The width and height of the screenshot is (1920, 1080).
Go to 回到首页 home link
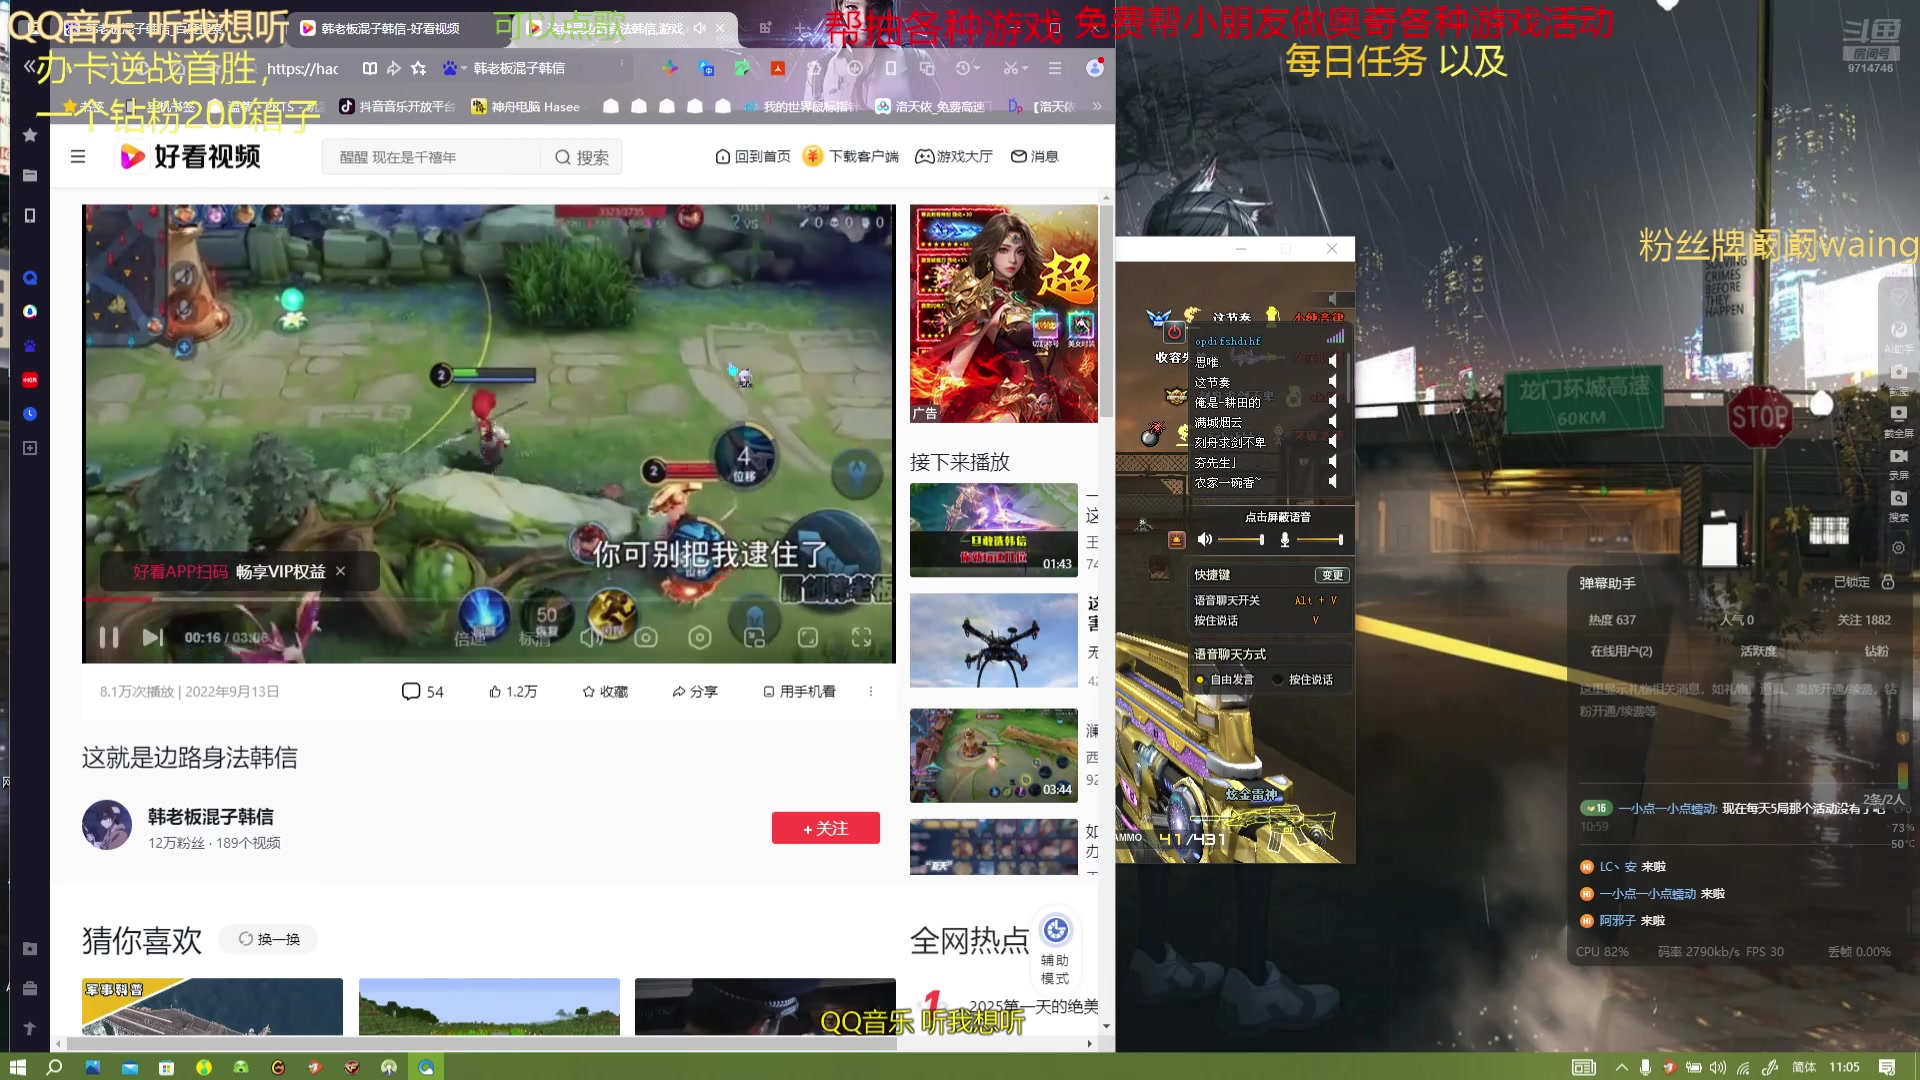tap(753, 156)
